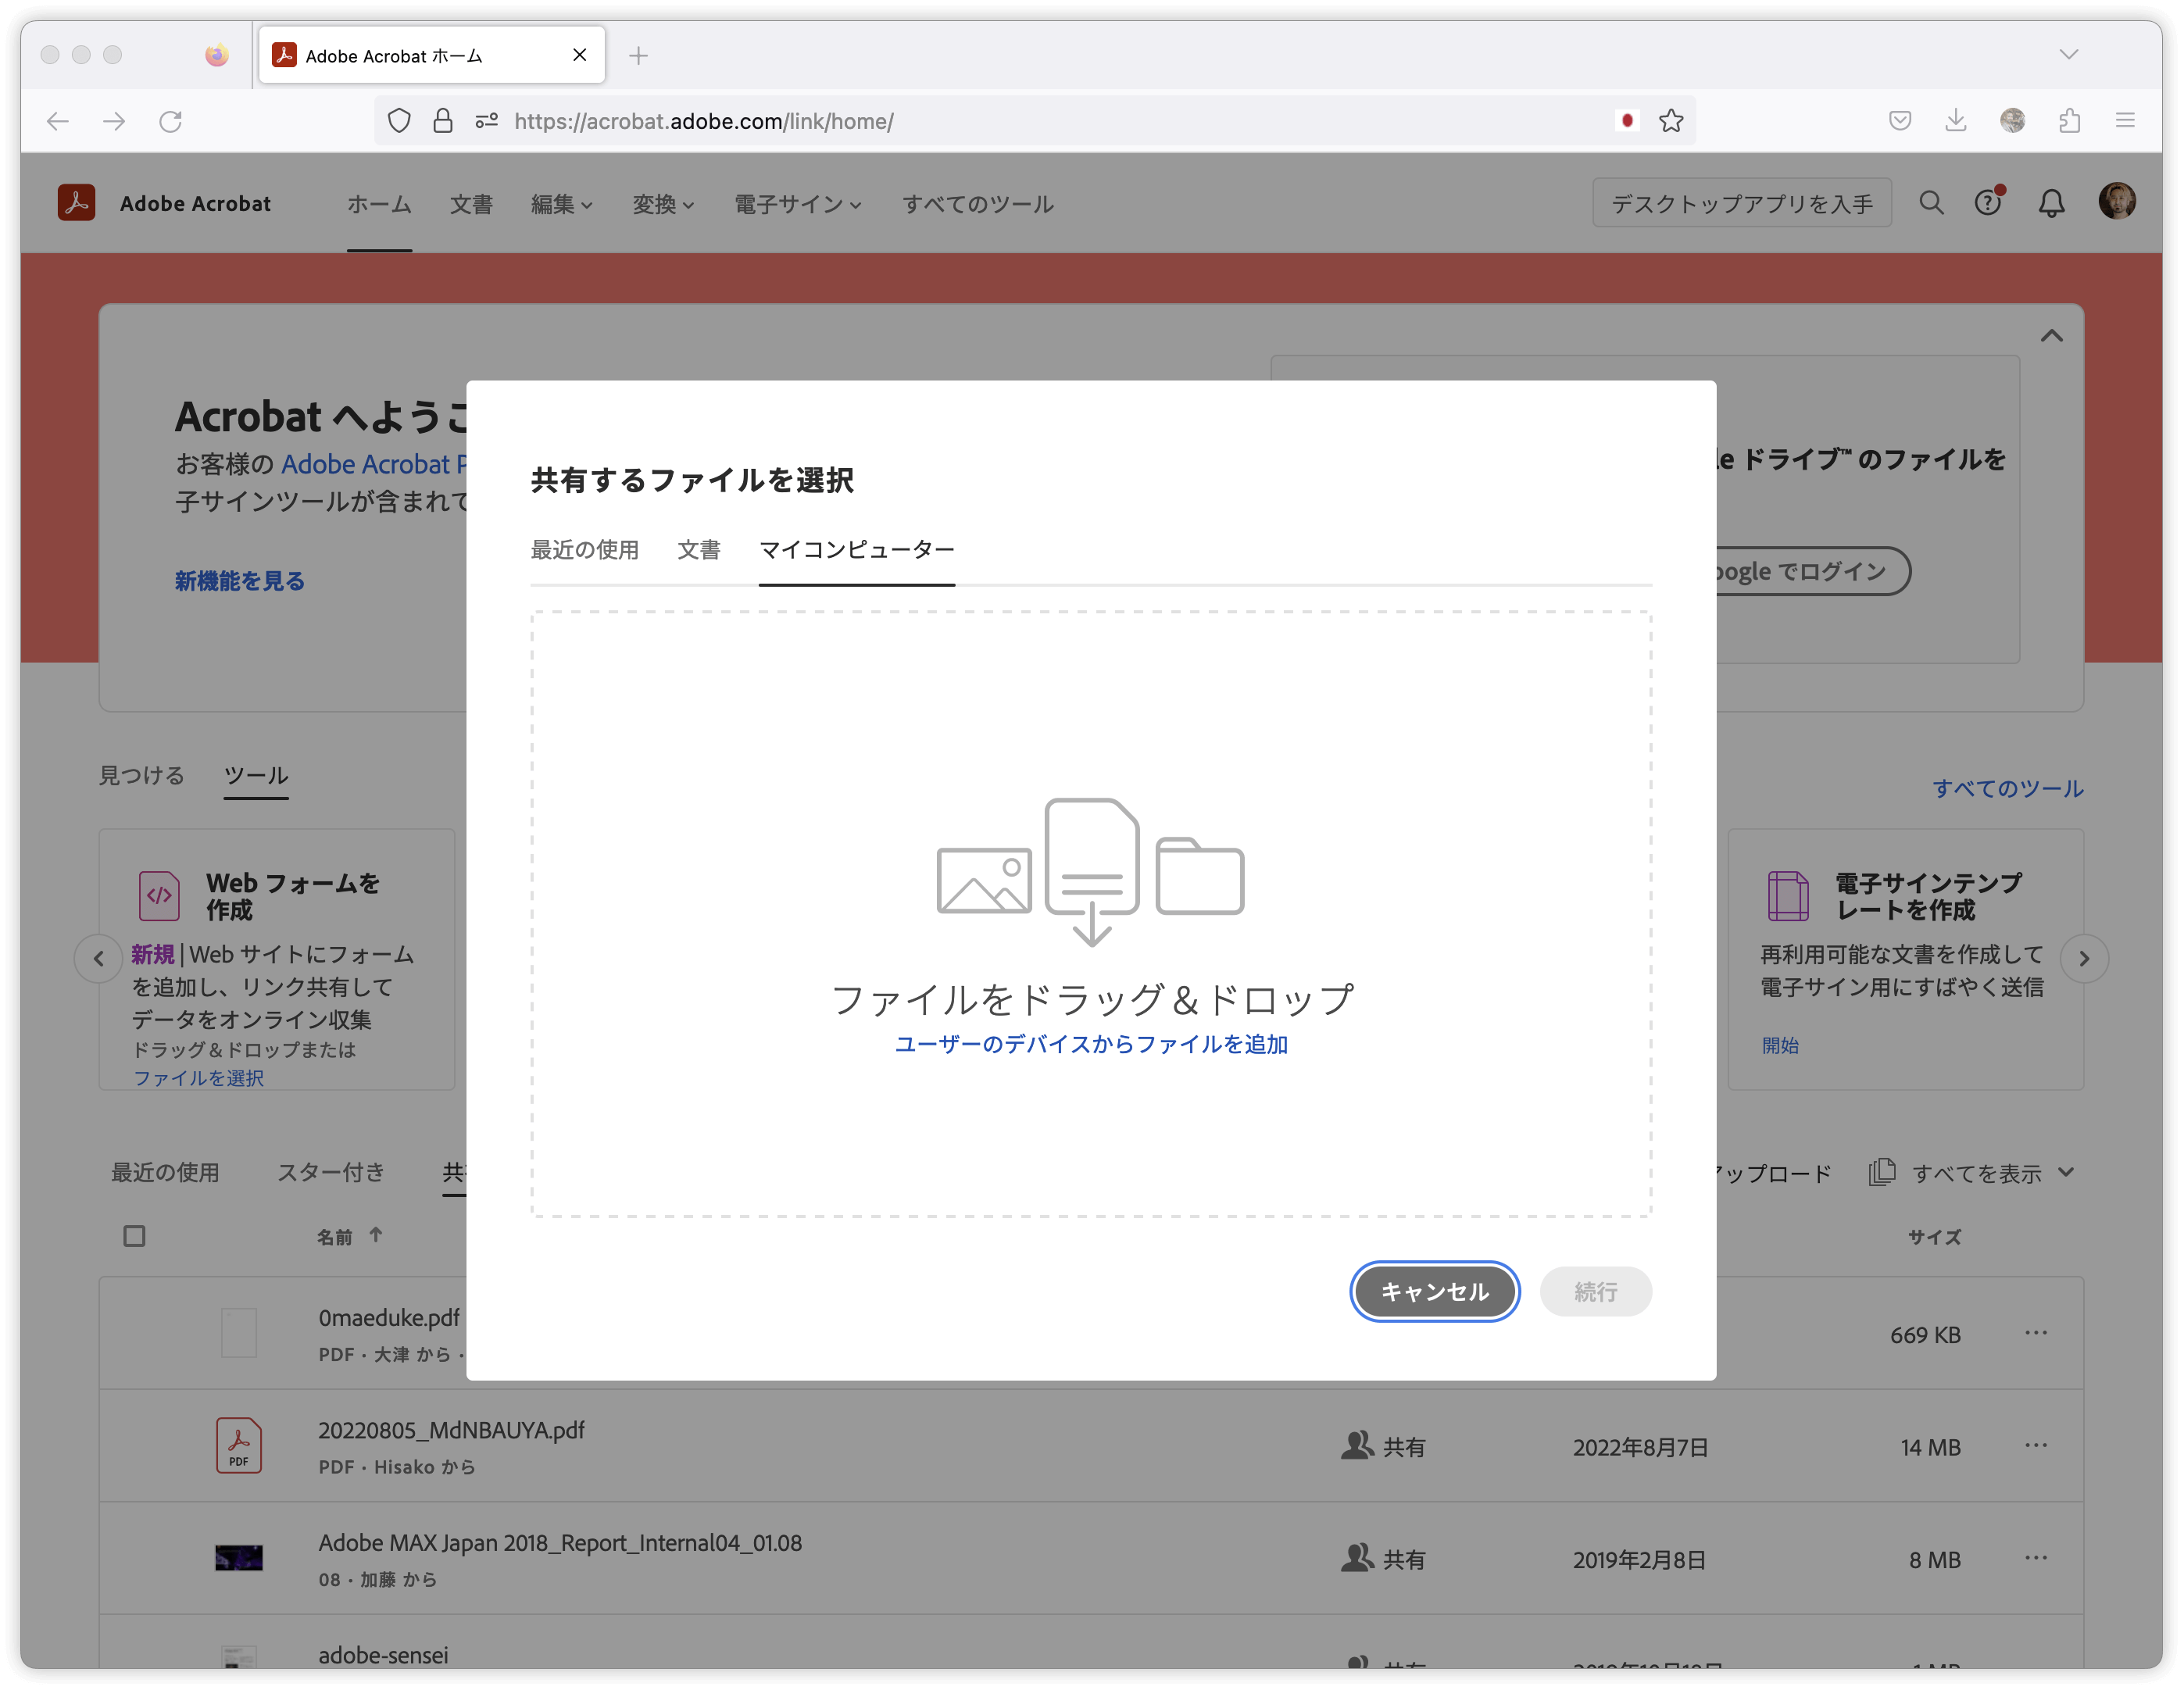Expand the 編集 menu dropdown

(561, 204)
